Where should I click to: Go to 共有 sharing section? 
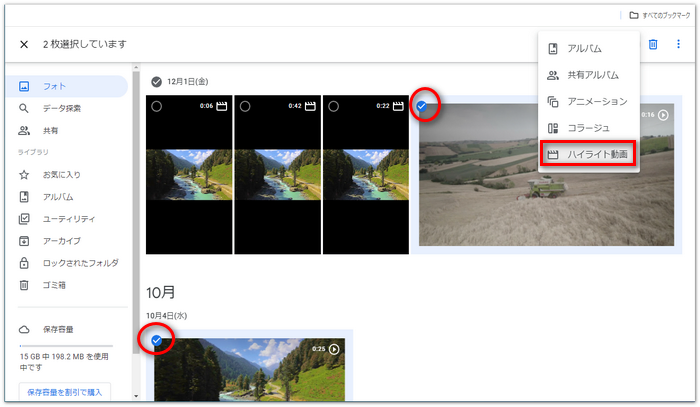(50, 131)
